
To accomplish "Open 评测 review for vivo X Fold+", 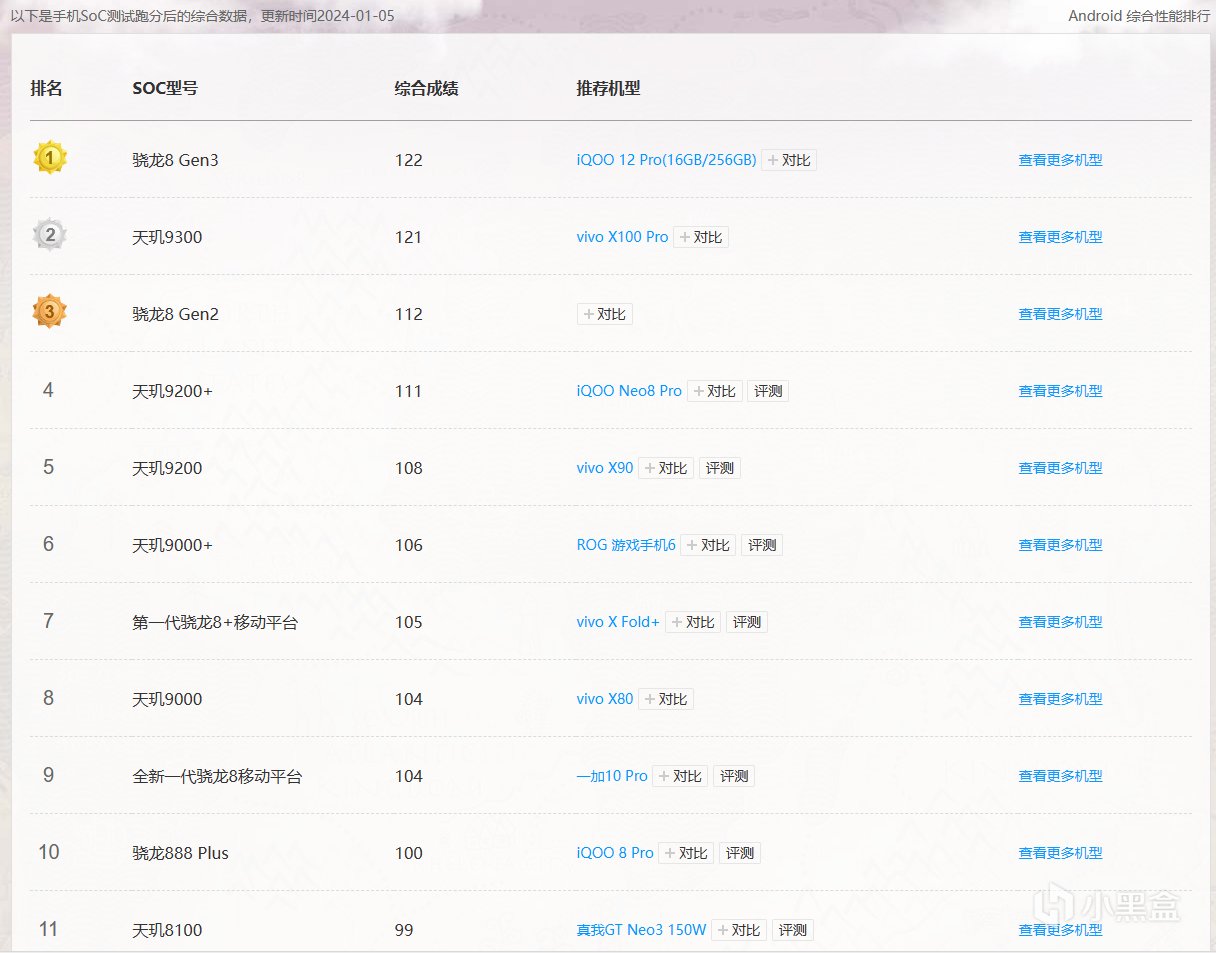I will [747, 622].
